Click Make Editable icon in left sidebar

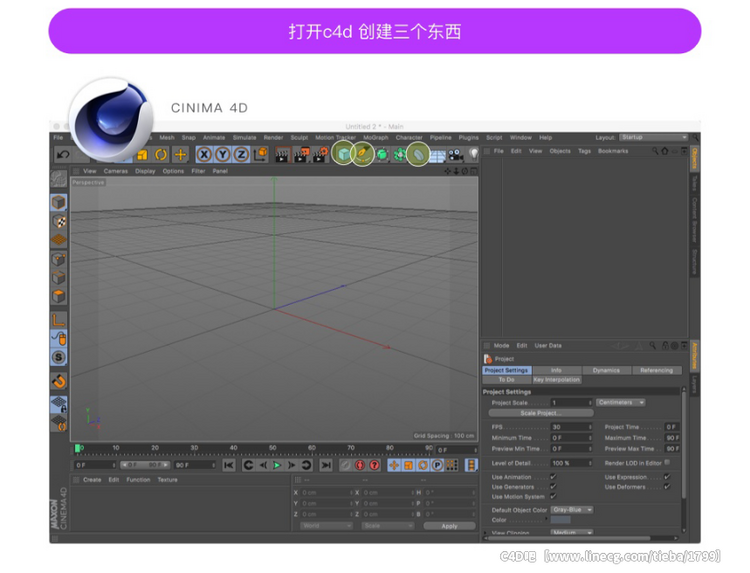tap(59, 179)
